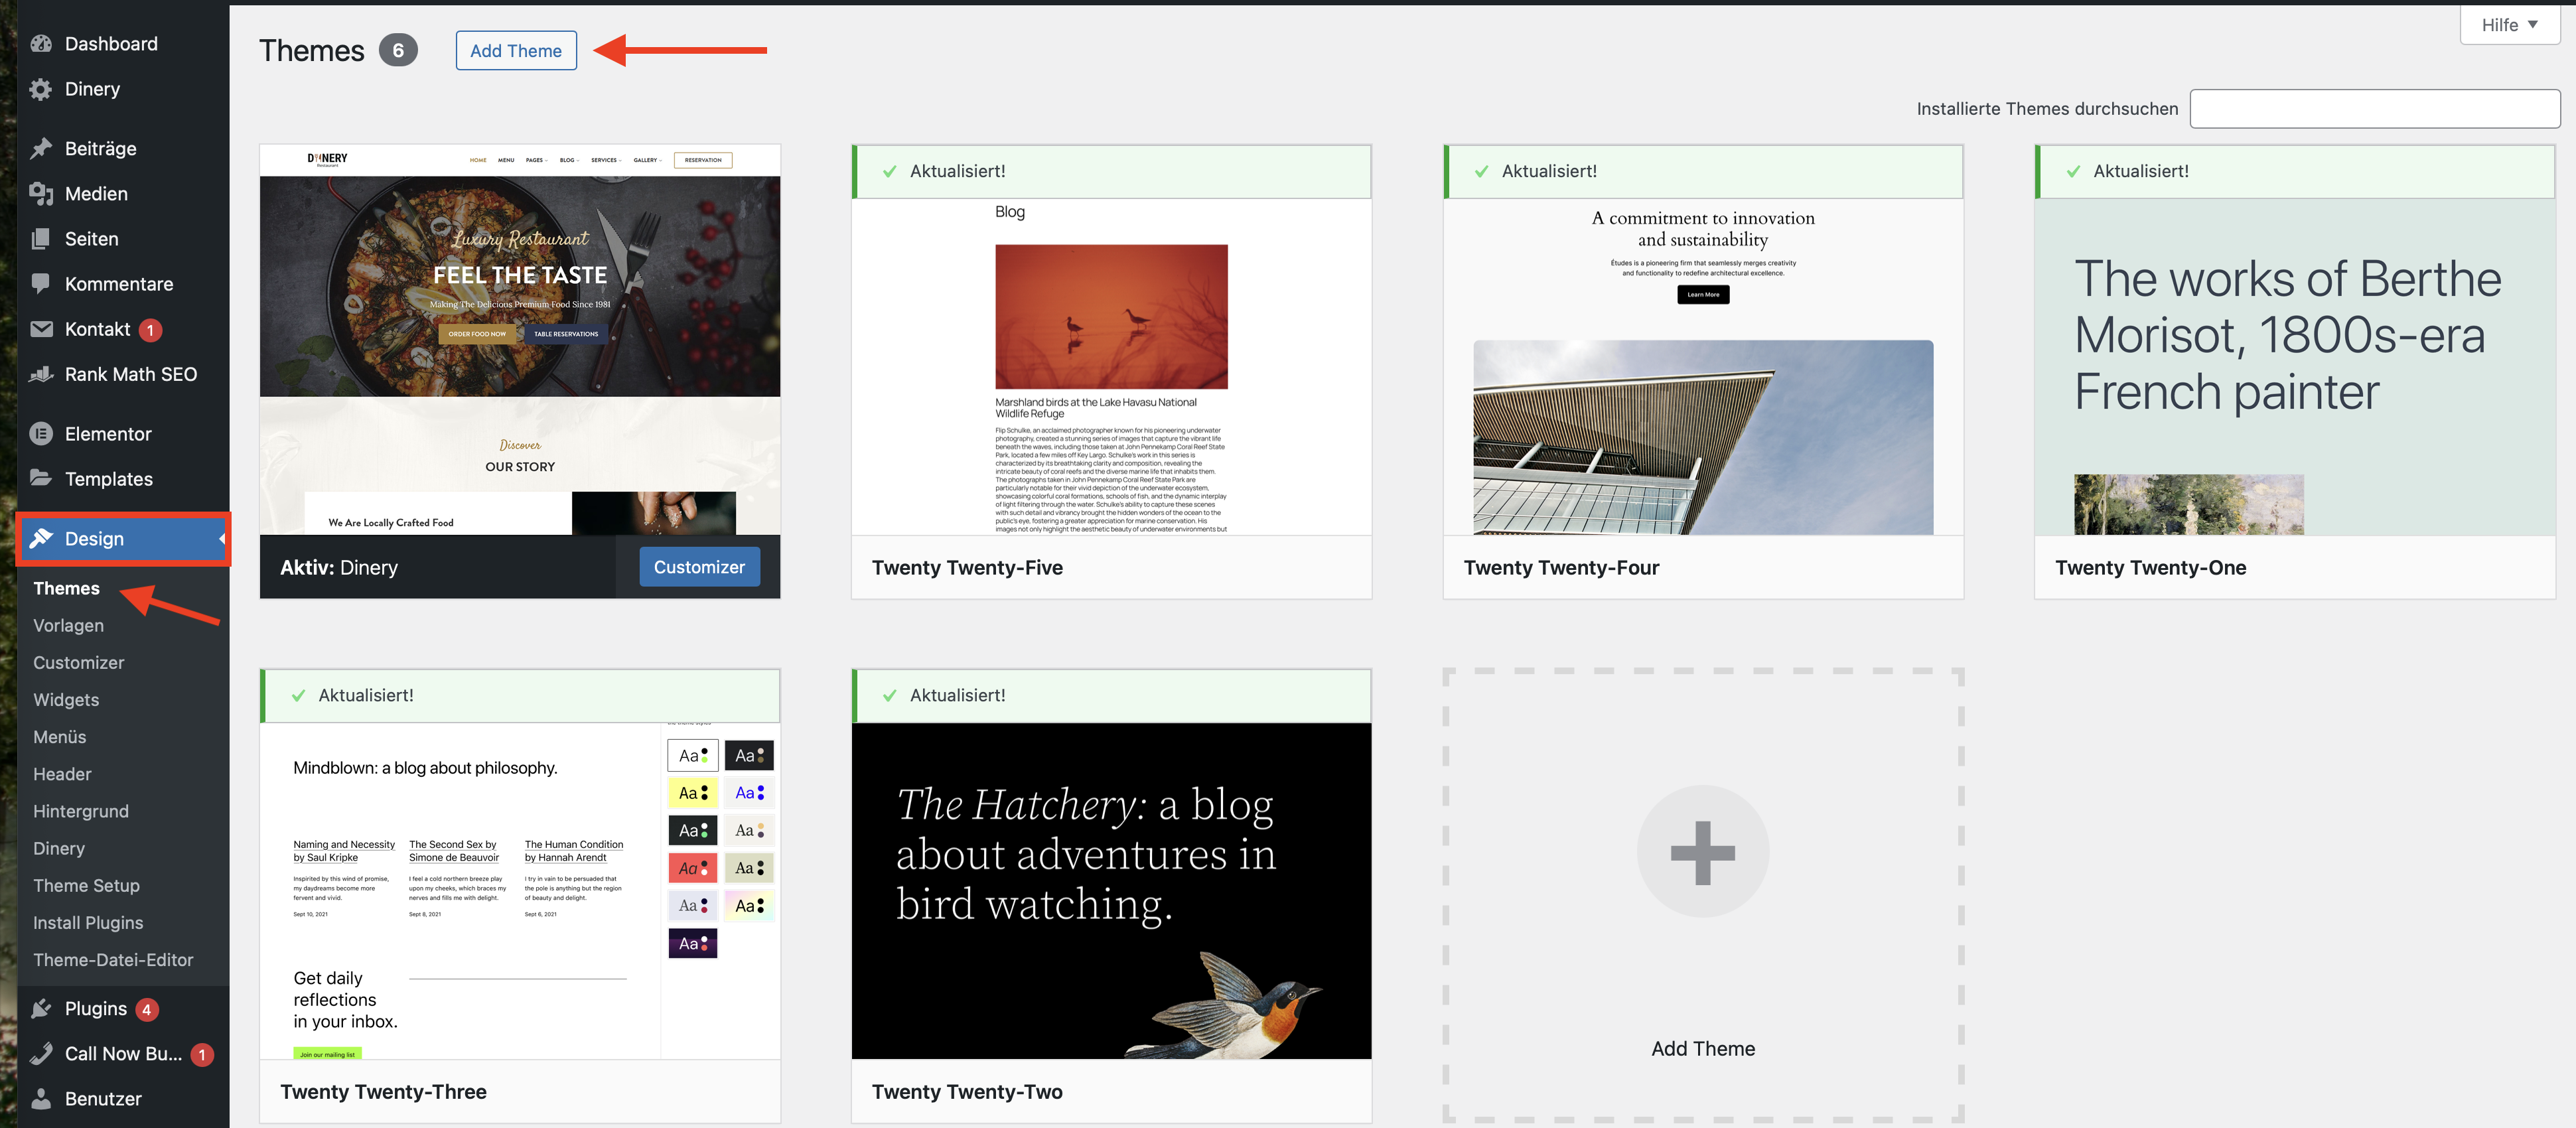Click the Kontakt notification badge

[150, 330]
